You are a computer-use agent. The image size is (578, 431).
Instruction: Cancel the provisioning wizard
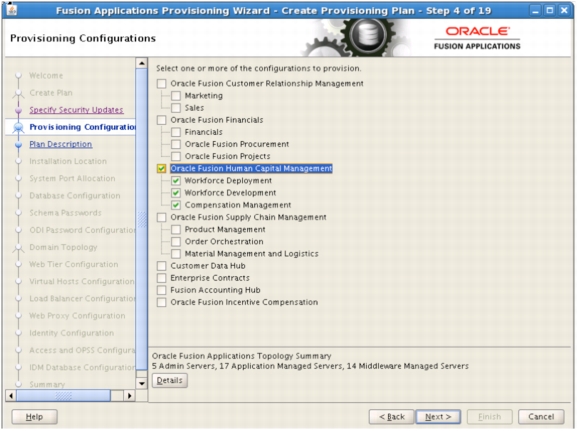pos(541,417)
